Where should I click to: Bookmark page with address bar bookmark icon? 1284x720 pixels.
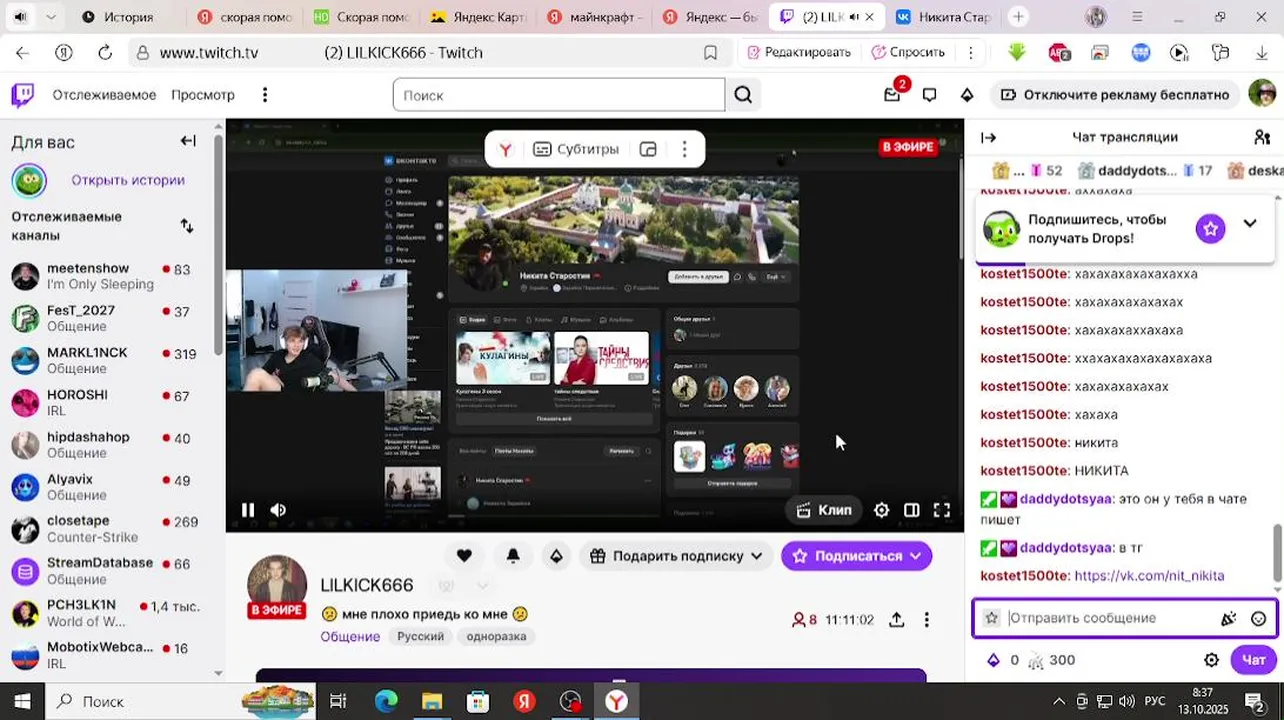click(710, 52)
